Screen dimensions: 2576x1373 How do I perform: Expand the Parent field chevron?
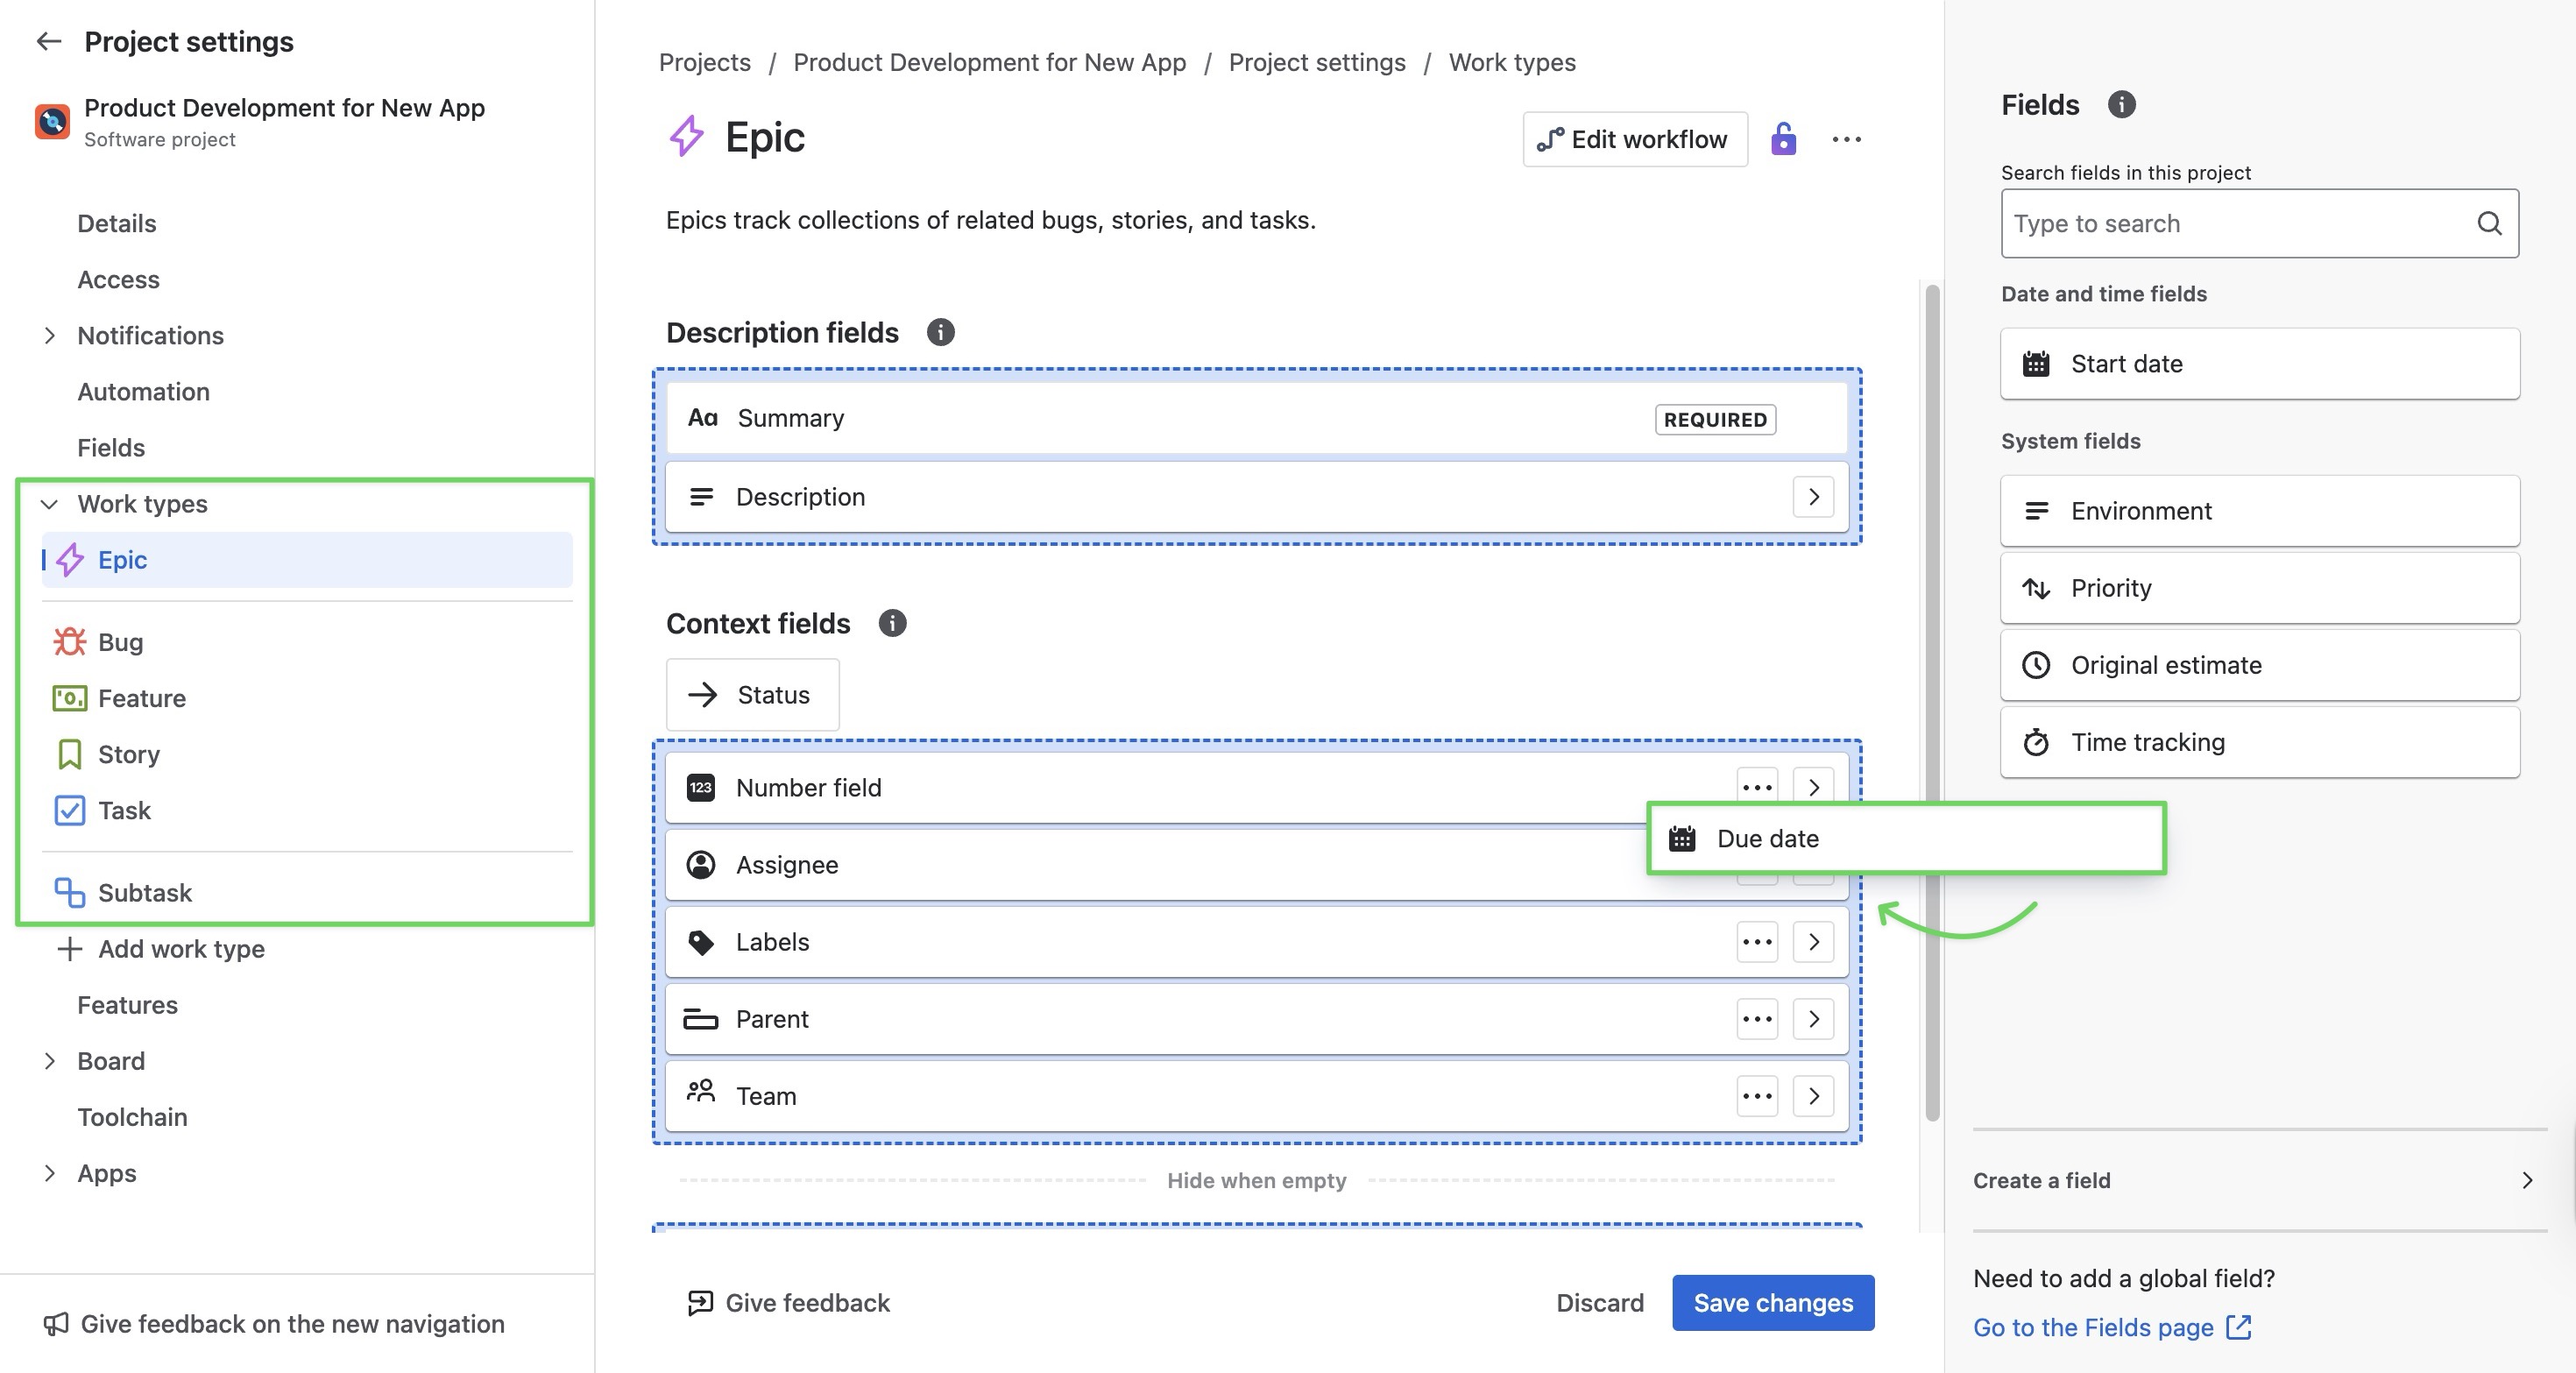coord(1813,1019)
